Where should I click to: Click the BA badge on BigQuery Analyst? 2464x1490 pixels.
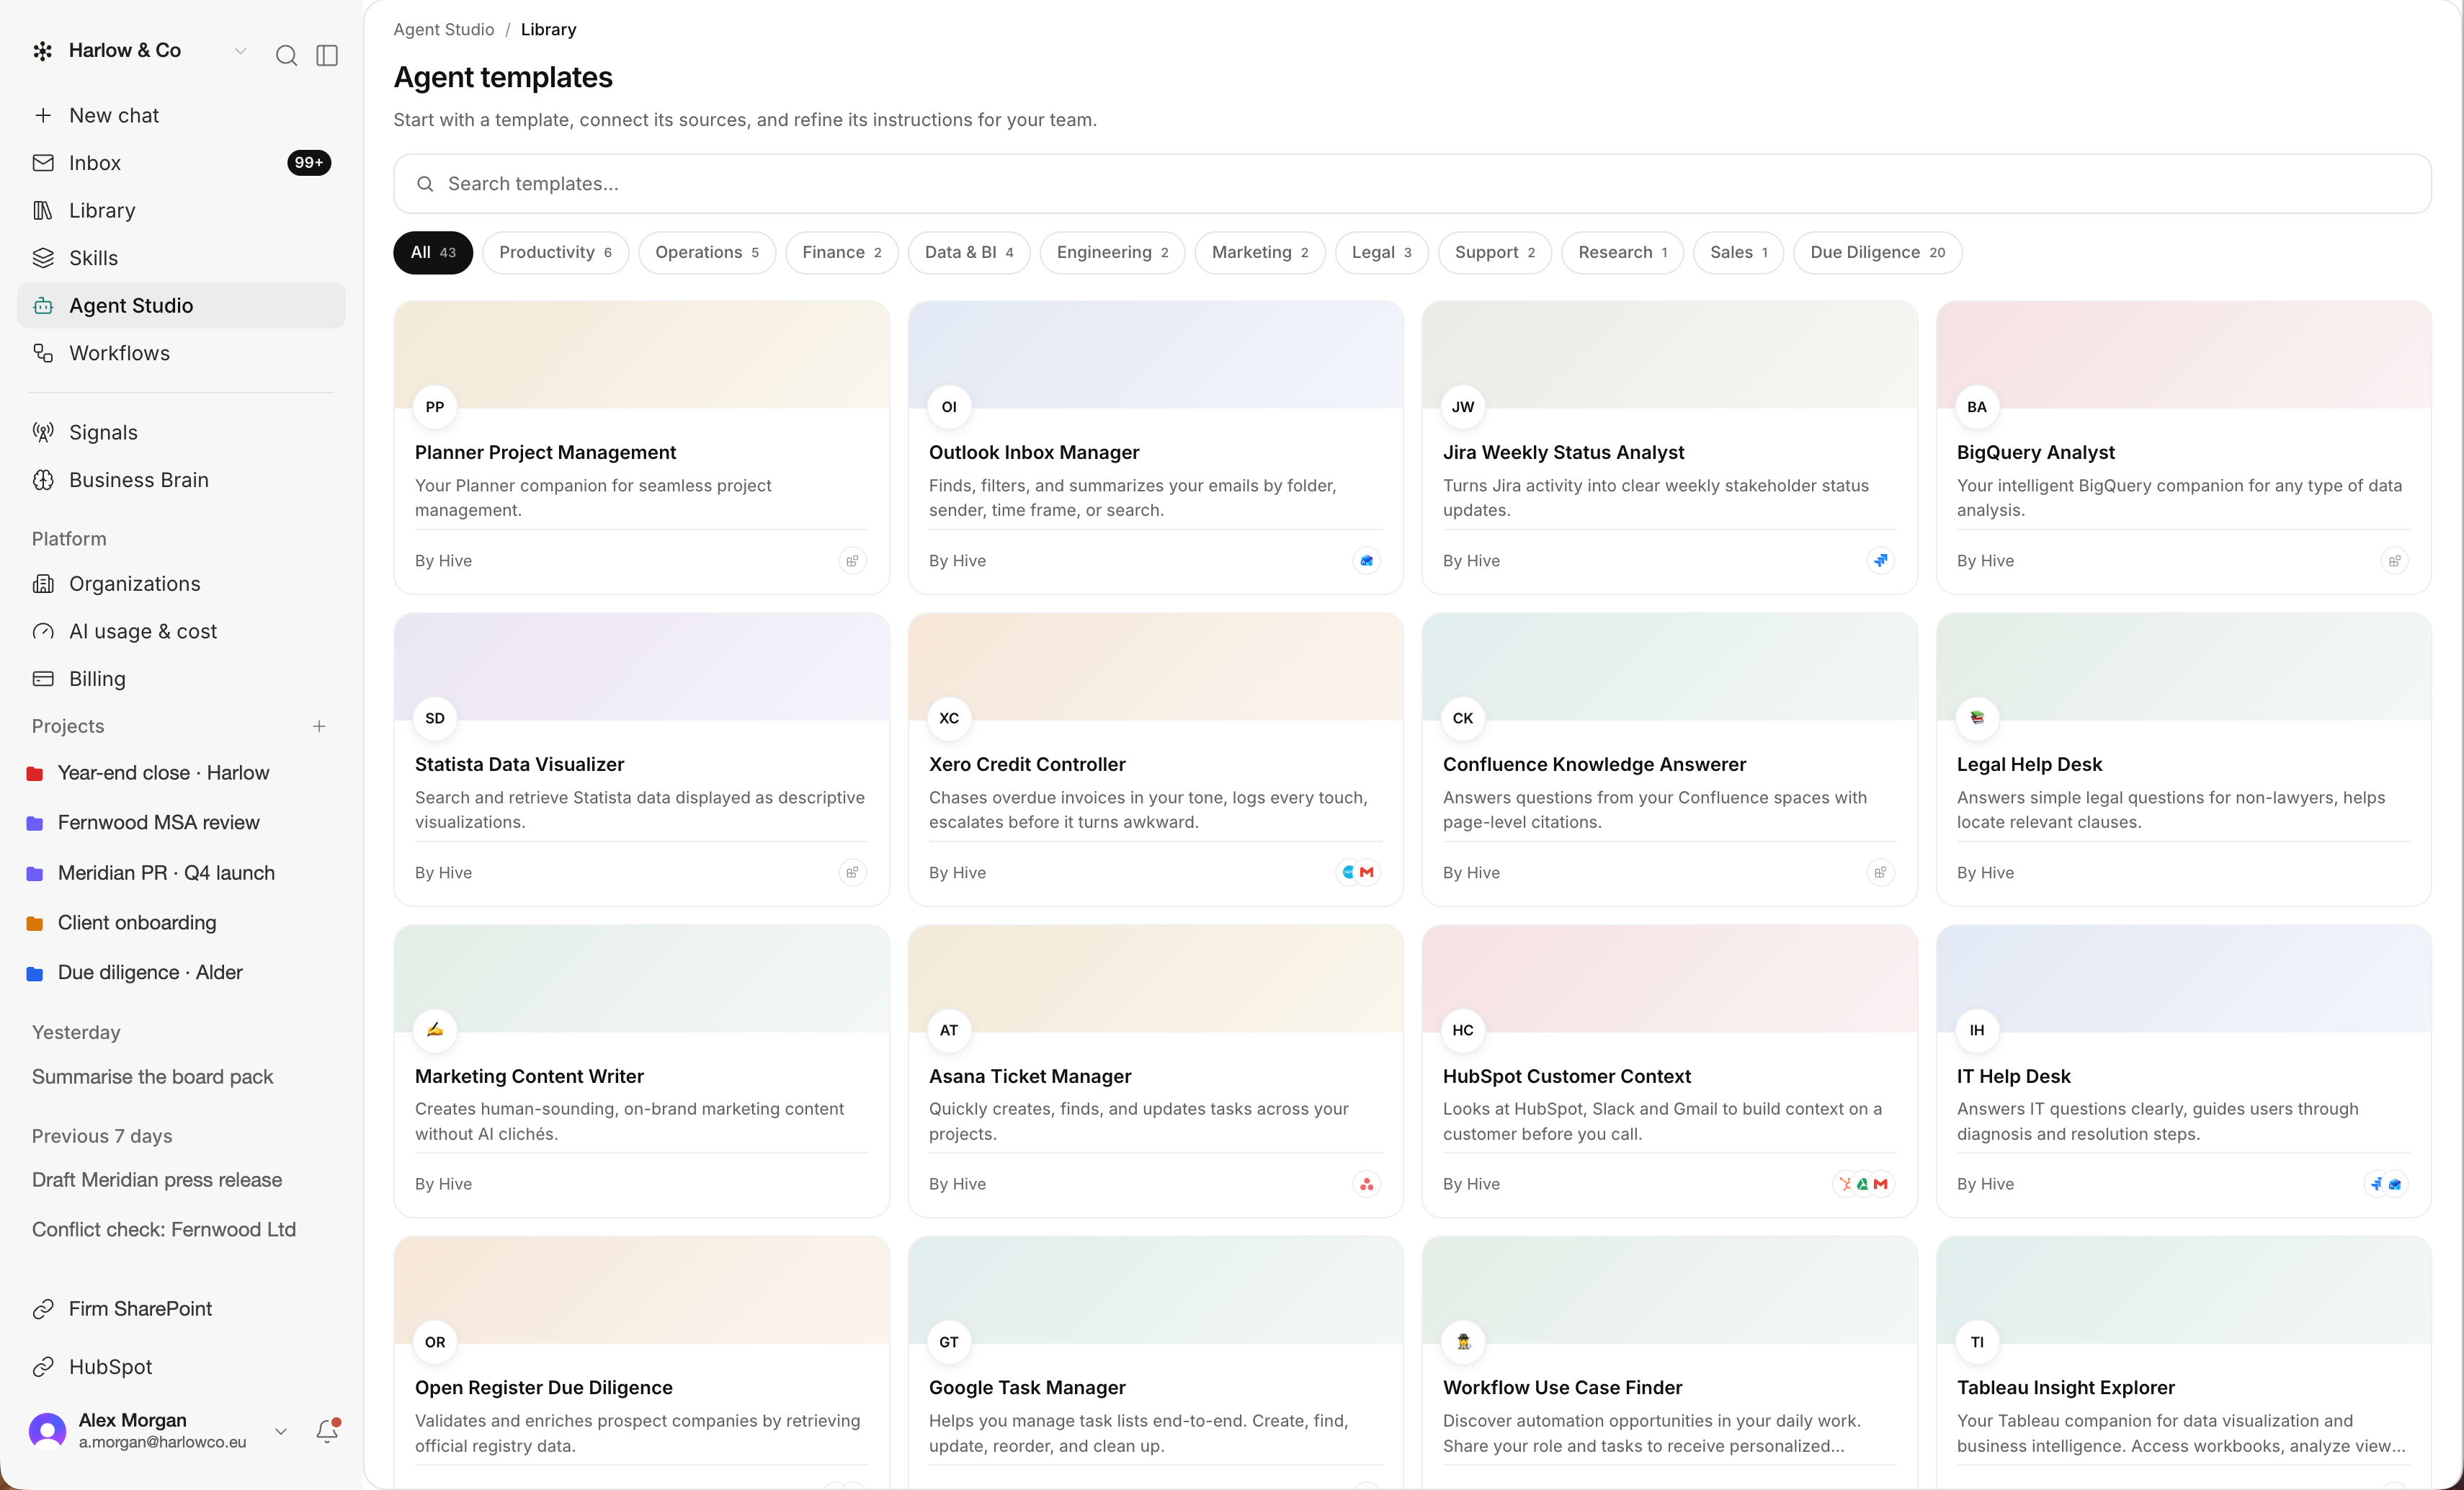(x=1976, y=407)
